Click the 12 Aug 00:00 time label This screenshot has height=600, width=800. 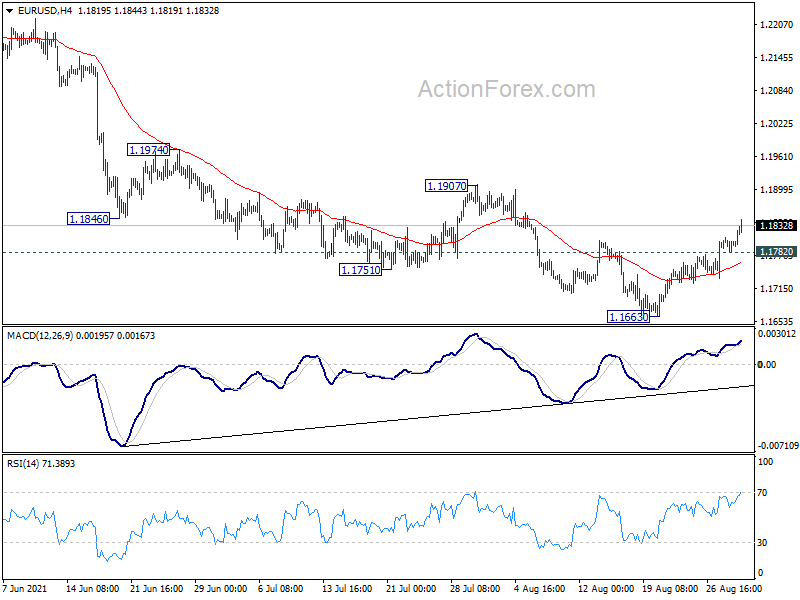click(607, 588)
